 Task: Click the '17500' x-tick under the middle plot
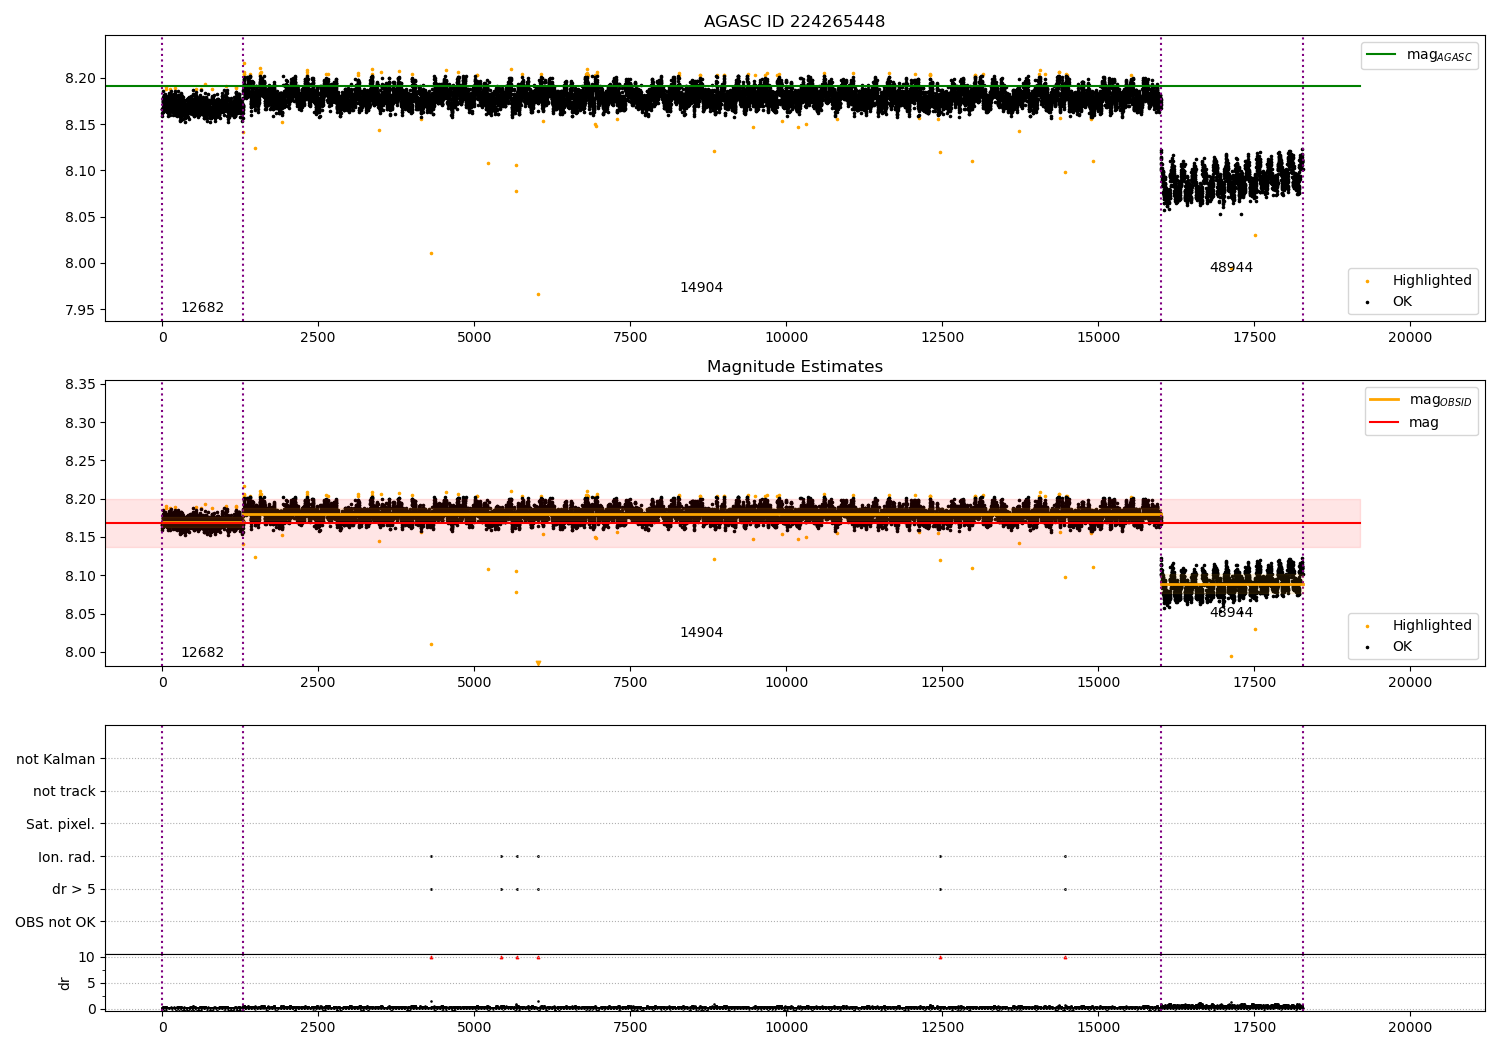point(1254,683)
